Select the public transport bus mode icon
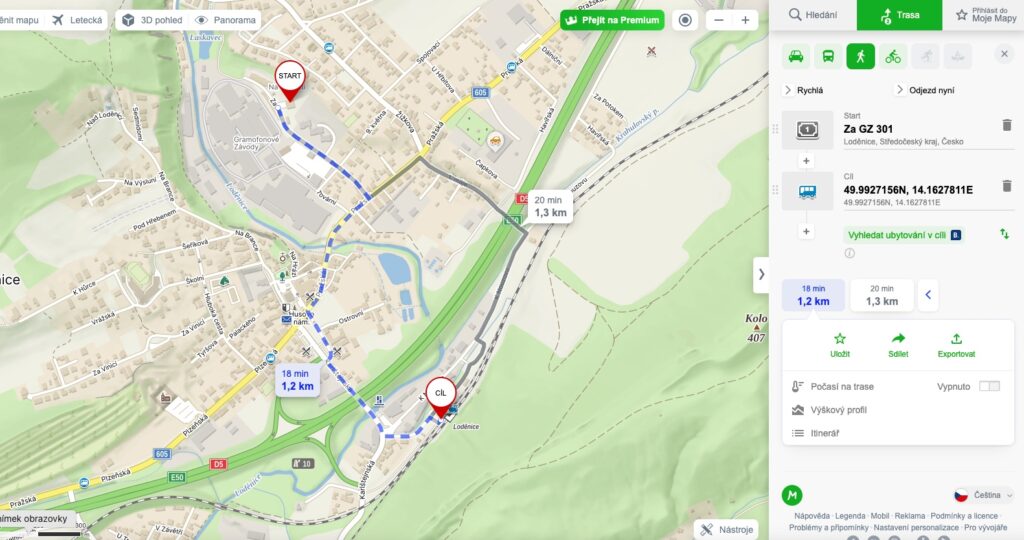The width and height of the screenshot is (1024, 540). (x=828, y=56)
